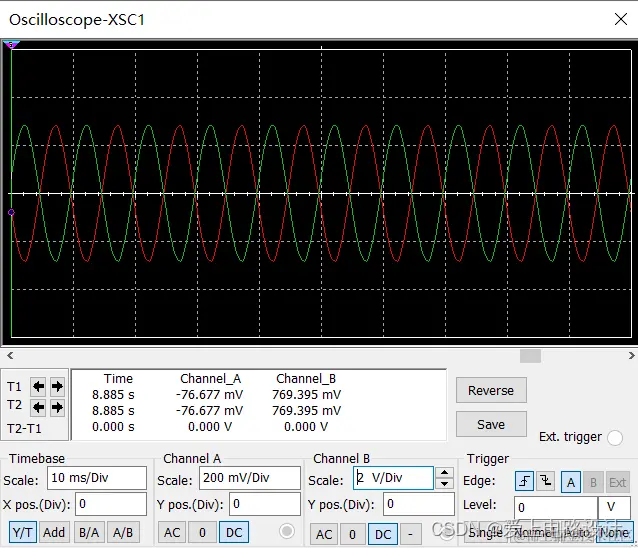The height and width of the screenshot is (548, 638).
Task: Toggle Channel B invert minus button
Action: tap(410, 534)
